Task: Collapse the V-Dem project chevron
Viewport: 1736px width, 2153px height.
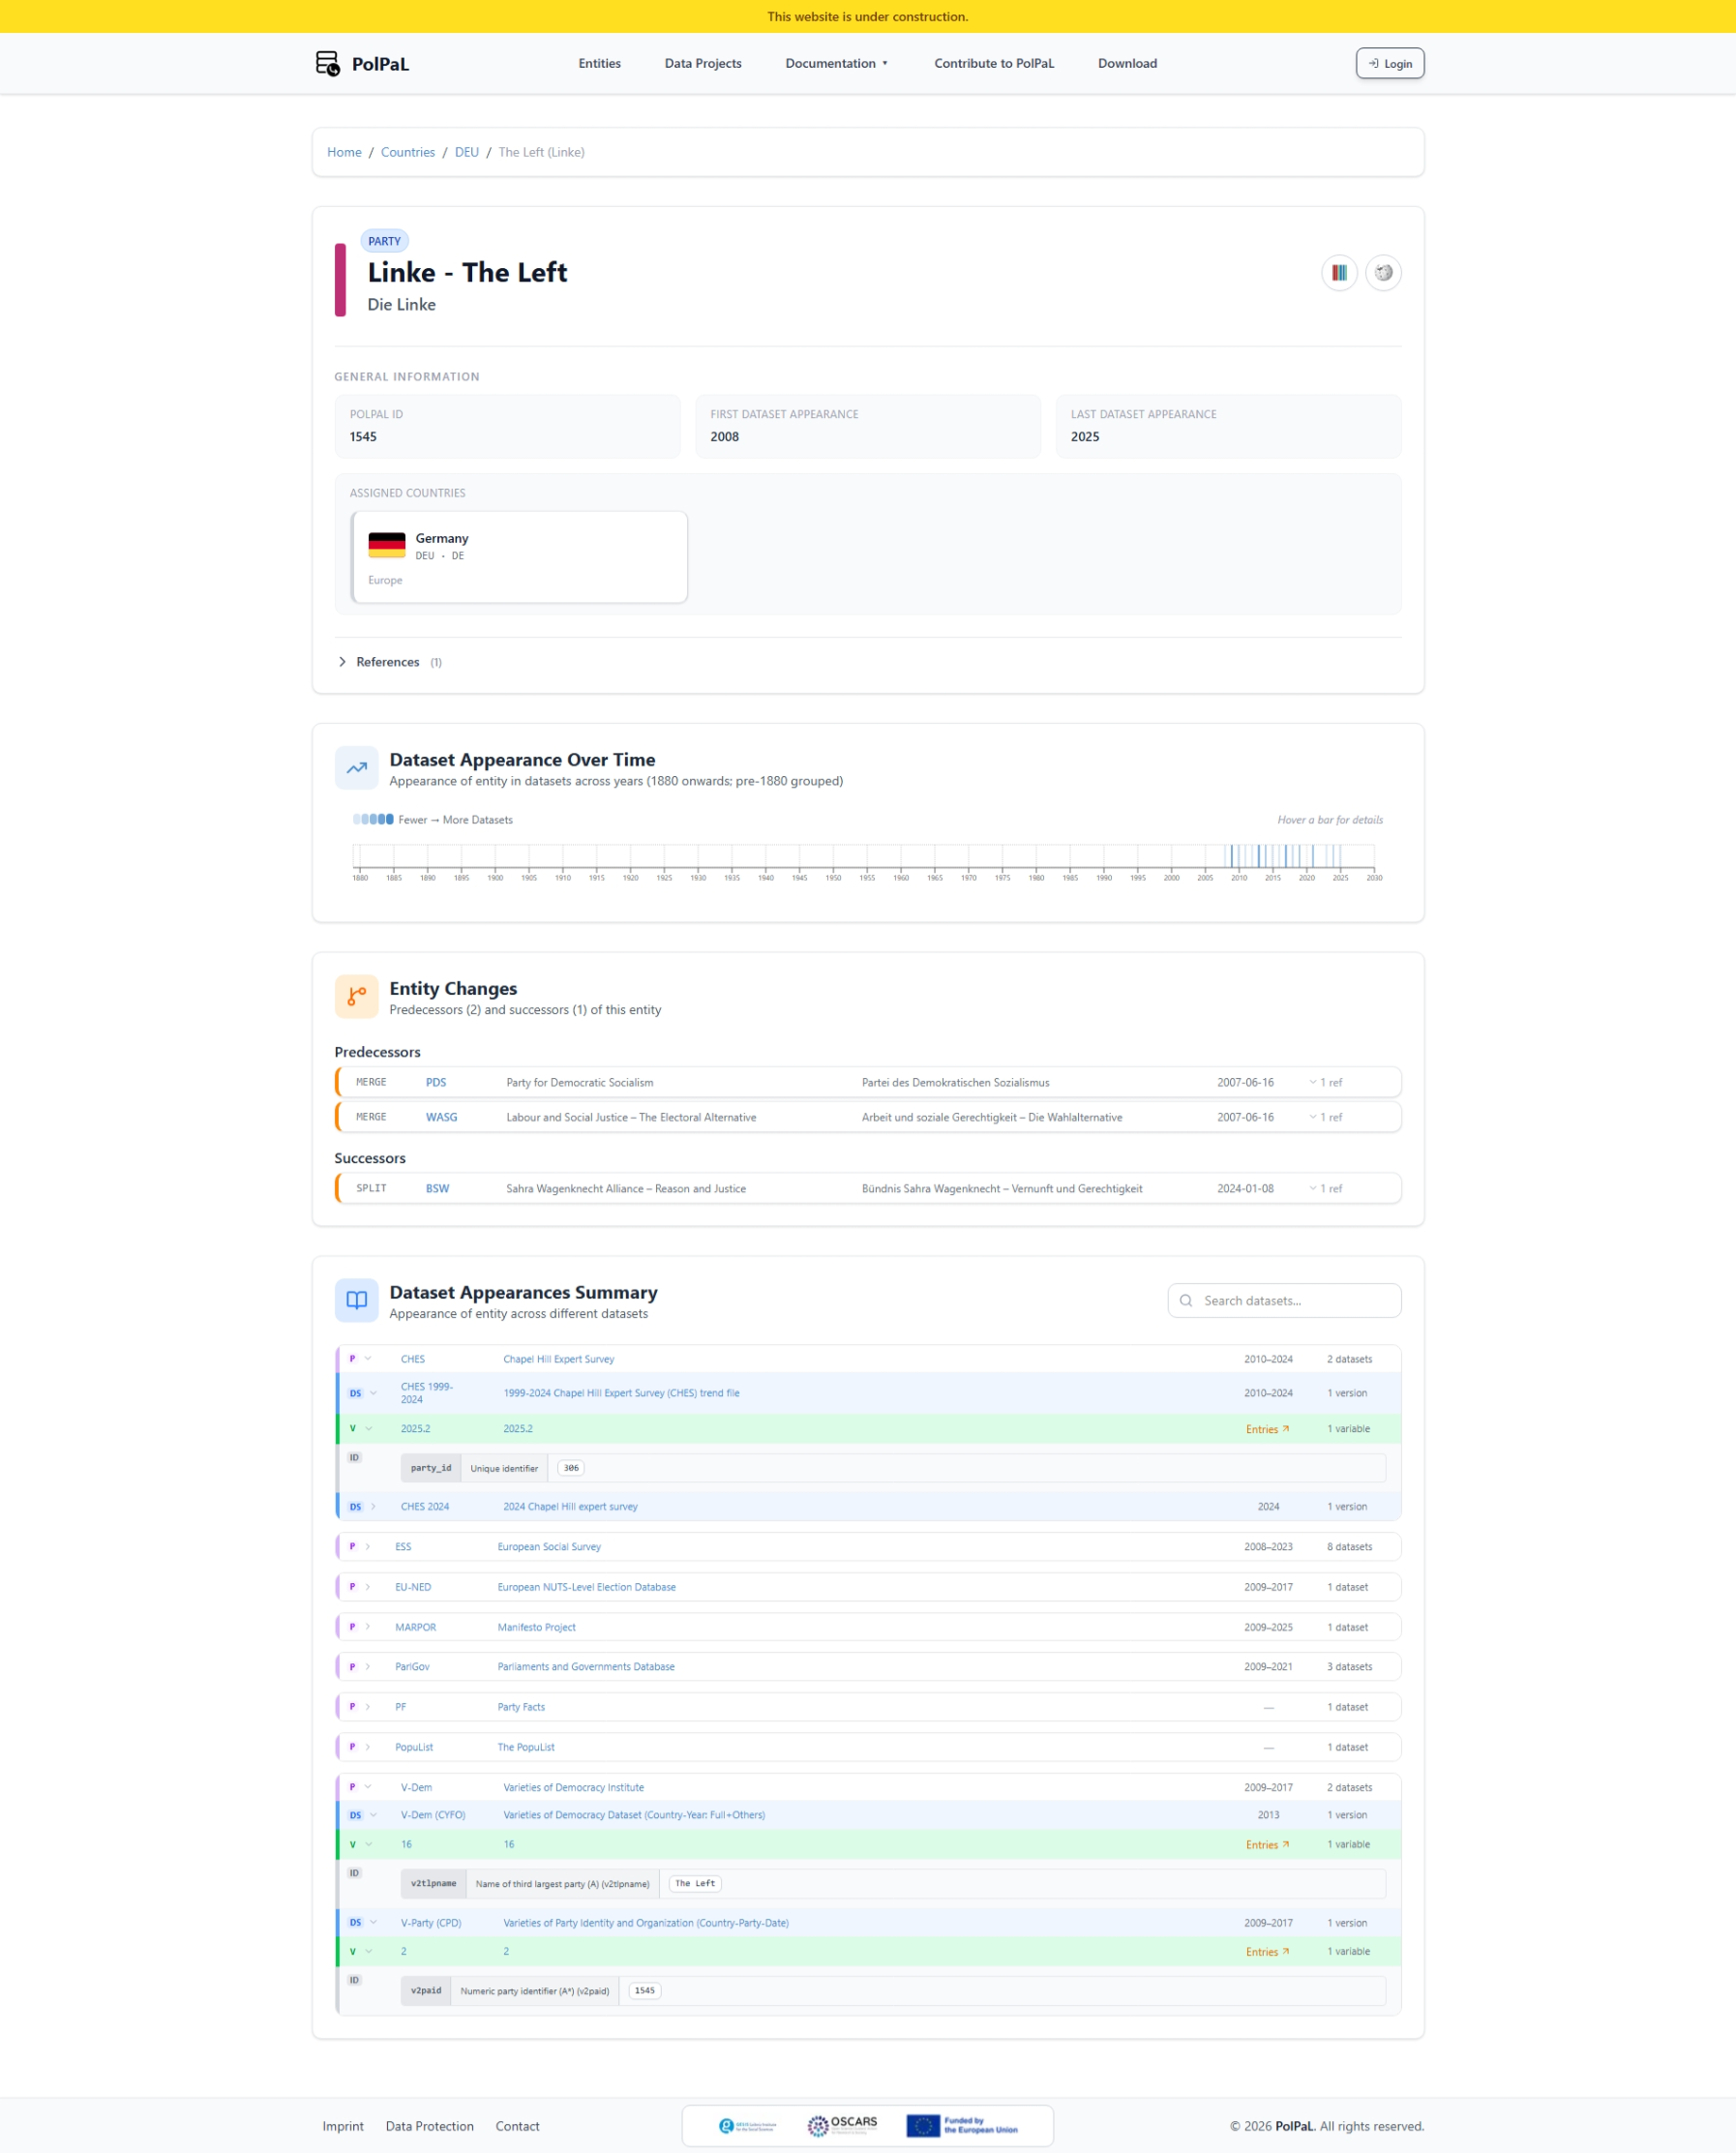Action: (x=368, y=1787)
